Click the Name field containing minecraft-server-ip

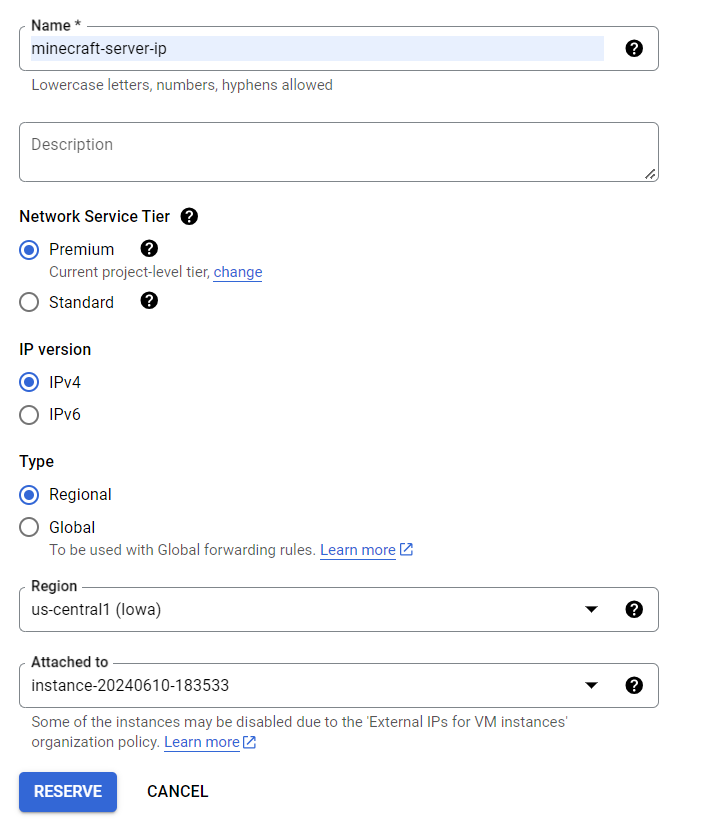(317, 48)
